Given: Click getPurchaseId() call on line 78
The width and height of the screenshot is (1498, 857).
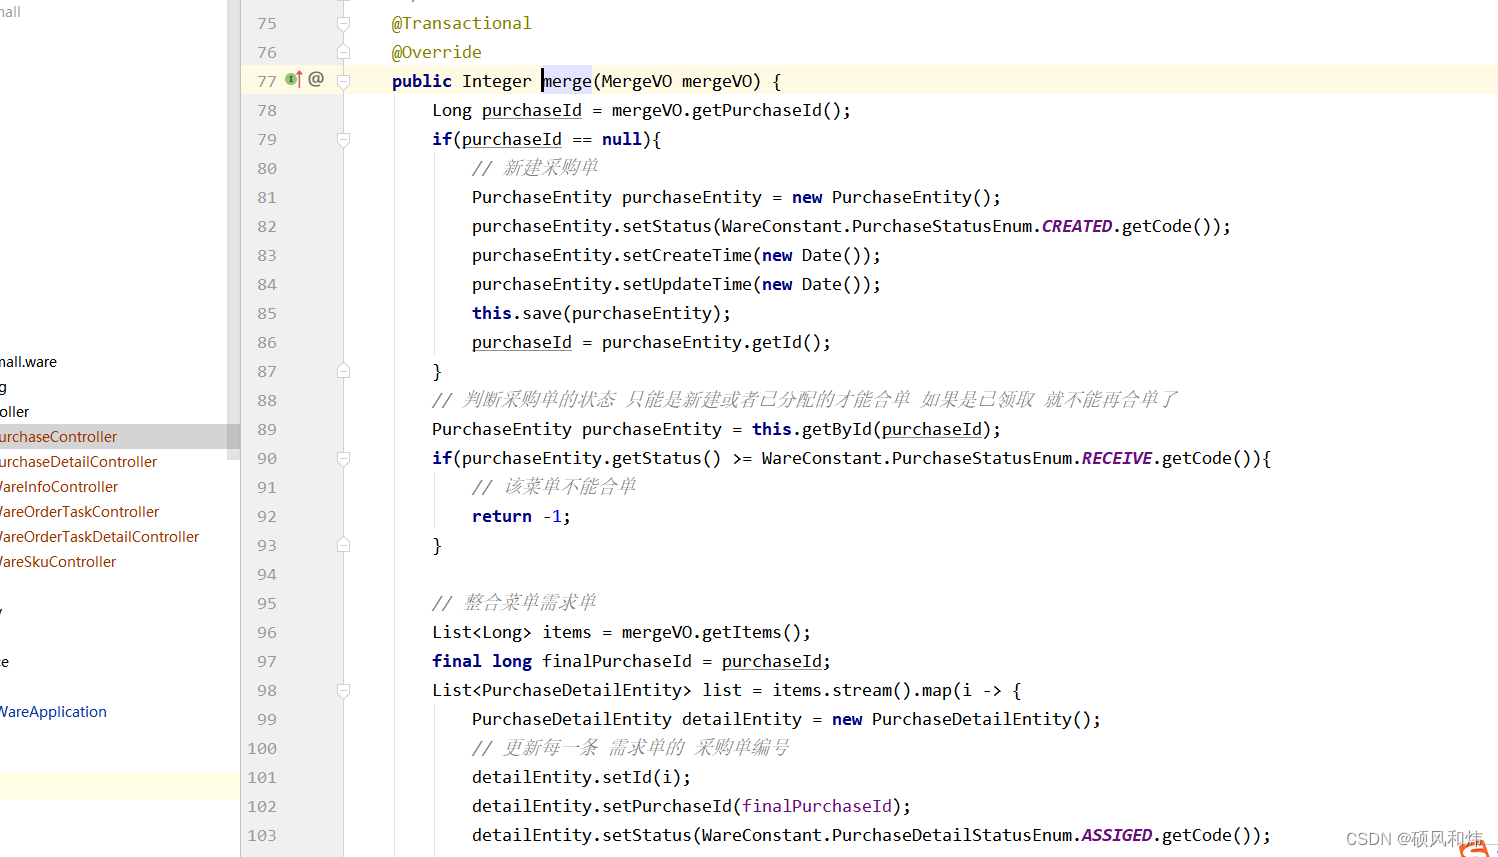Looking at the screenshot, I should [x=769, y=110].
